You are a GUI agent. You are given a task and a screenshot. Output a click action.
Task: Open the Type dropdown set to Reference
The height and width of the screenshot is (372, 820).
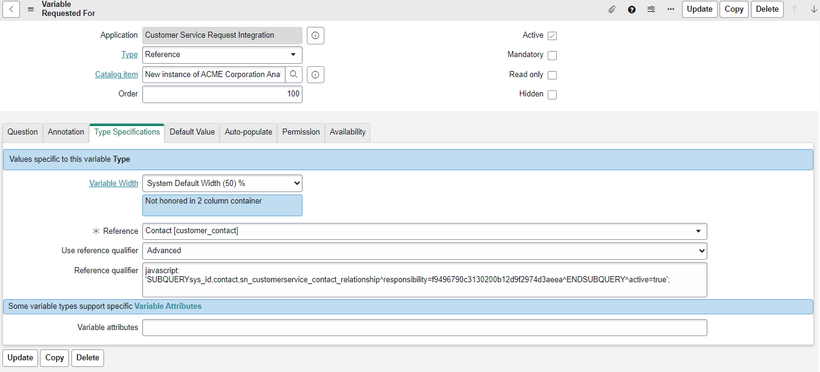pos(222,54)
